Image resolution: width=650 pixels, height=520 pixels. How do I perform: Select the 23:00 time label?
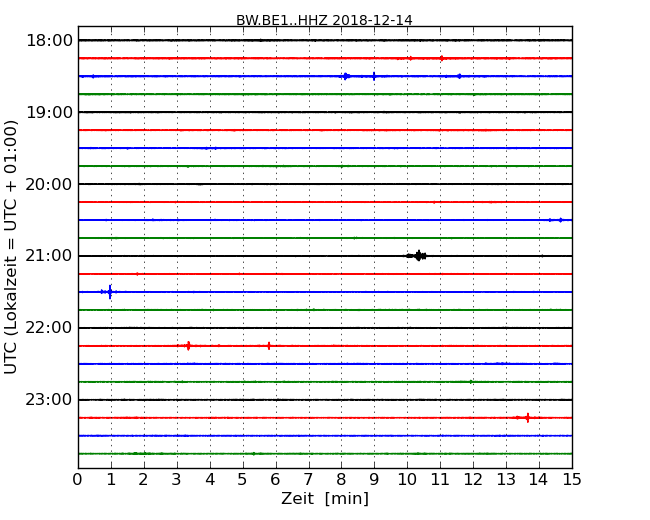[x=49, y=400]
